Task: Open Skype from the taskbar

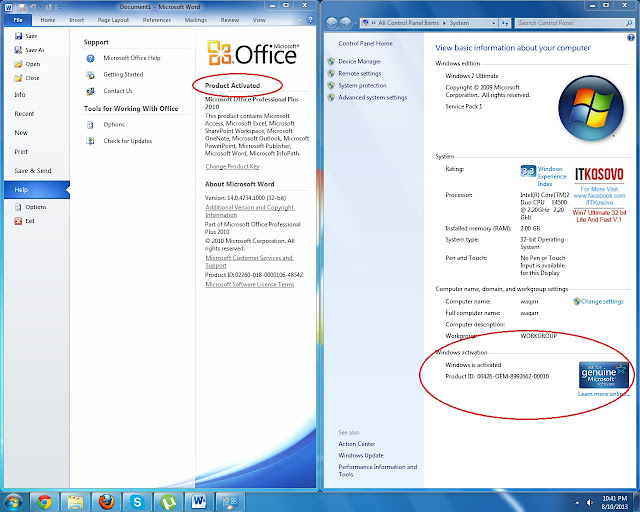Action: point(138,502)
